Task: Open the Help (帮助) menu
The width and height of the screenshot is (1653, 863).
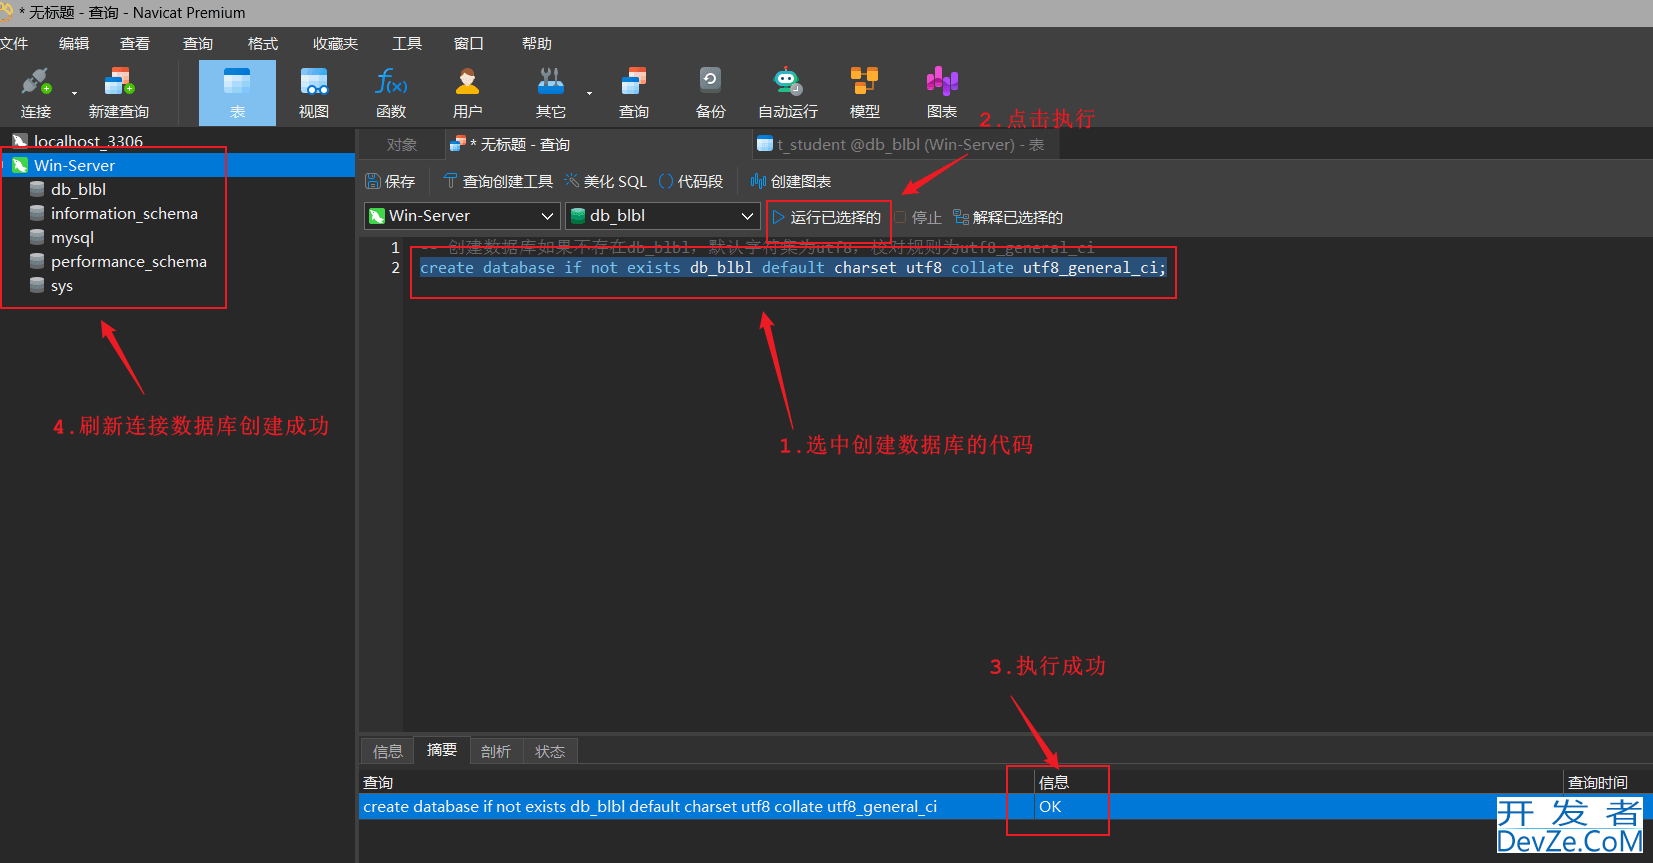Action: tap(537, 43)
